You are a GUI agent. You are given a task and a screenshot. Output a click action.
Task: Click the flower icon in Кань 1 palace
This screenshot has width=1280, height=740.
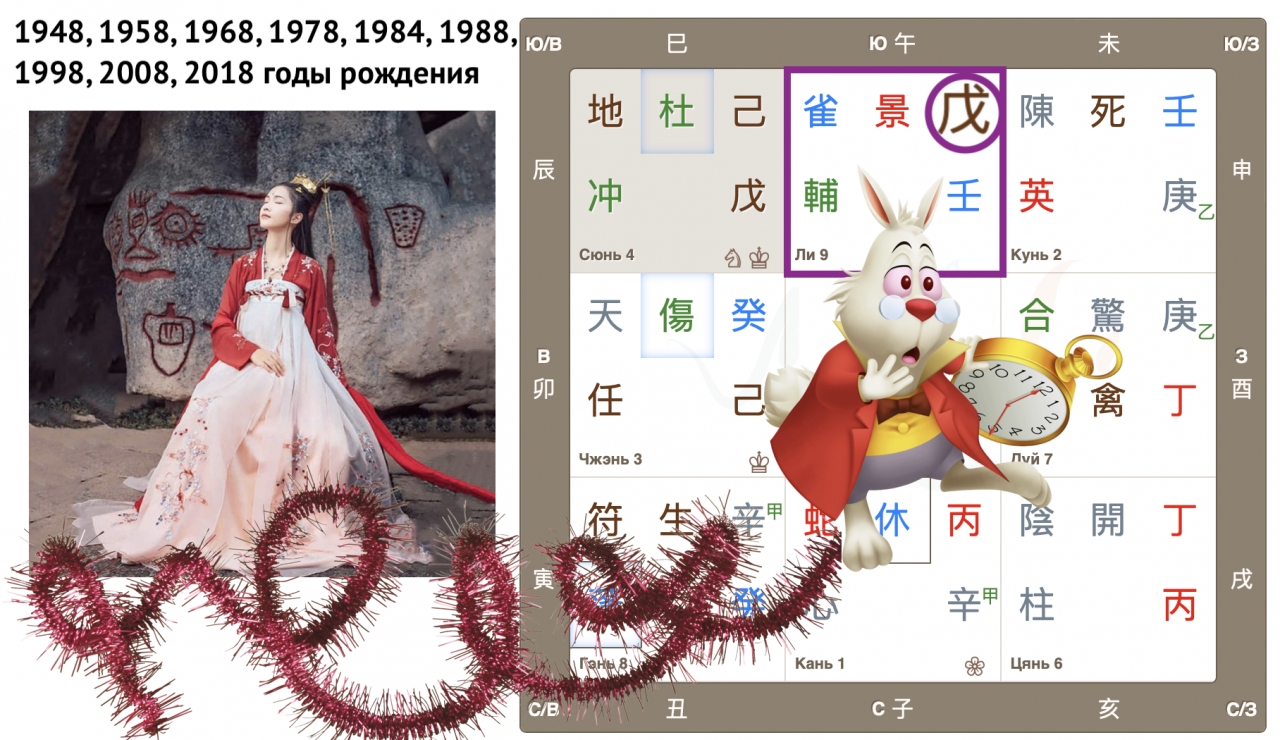click(x=974, y=665)
